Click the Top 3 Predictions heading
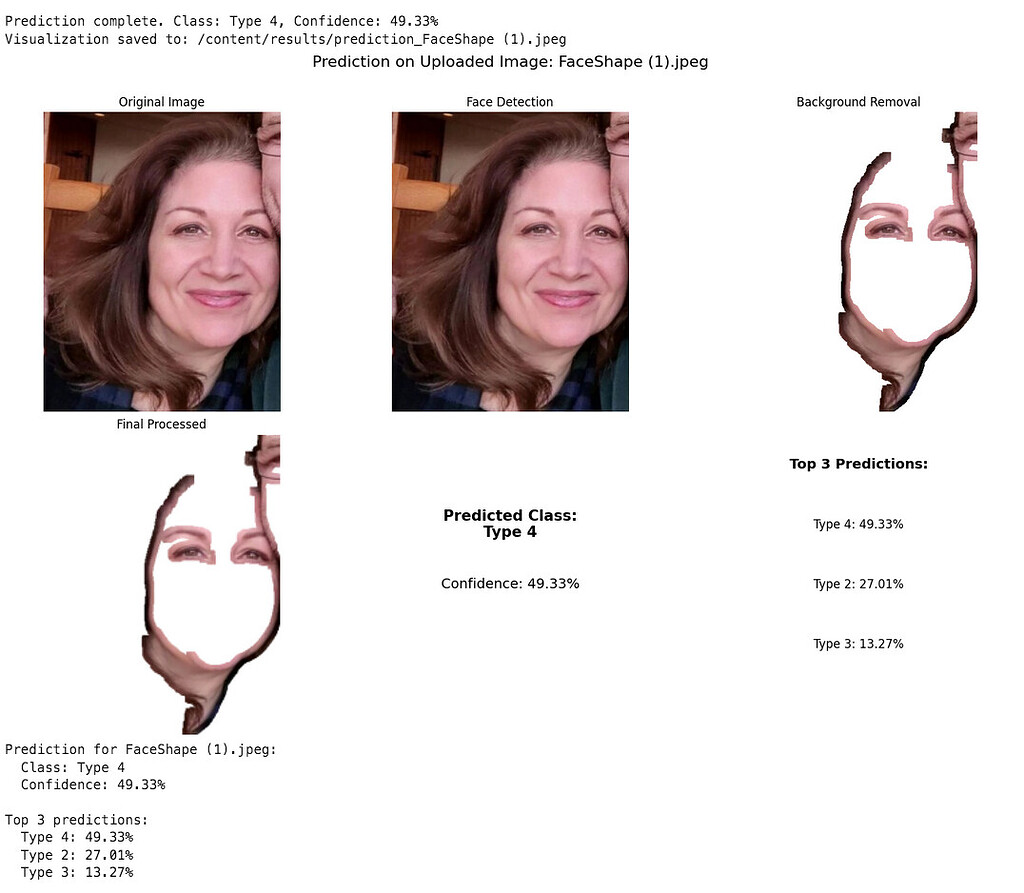The height and width of the screenshot is (893, 1024). (858, 463)
